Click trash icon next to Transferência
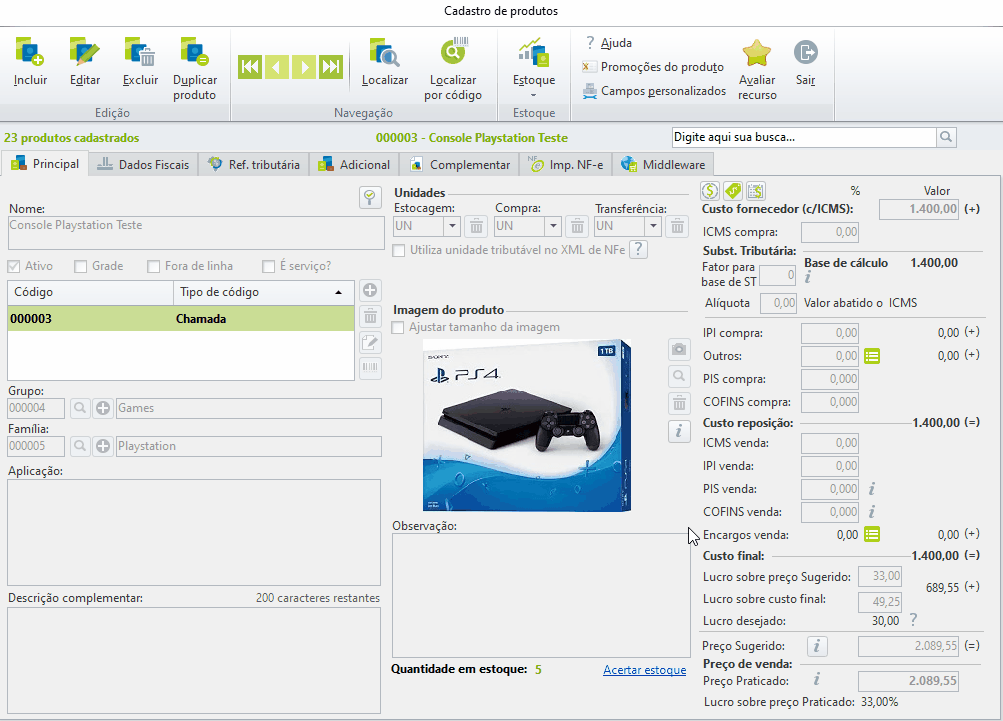1003x721 pixels. (677, 226)
